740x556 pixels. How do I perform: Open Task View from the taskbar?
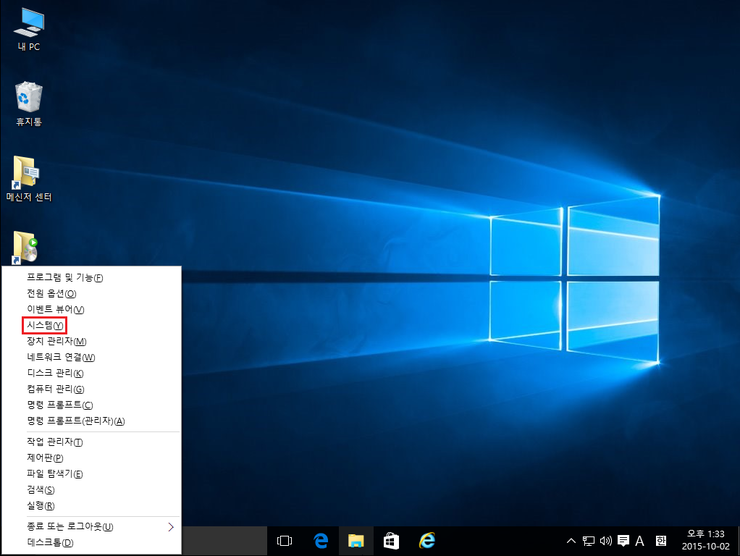pos(285,541)
